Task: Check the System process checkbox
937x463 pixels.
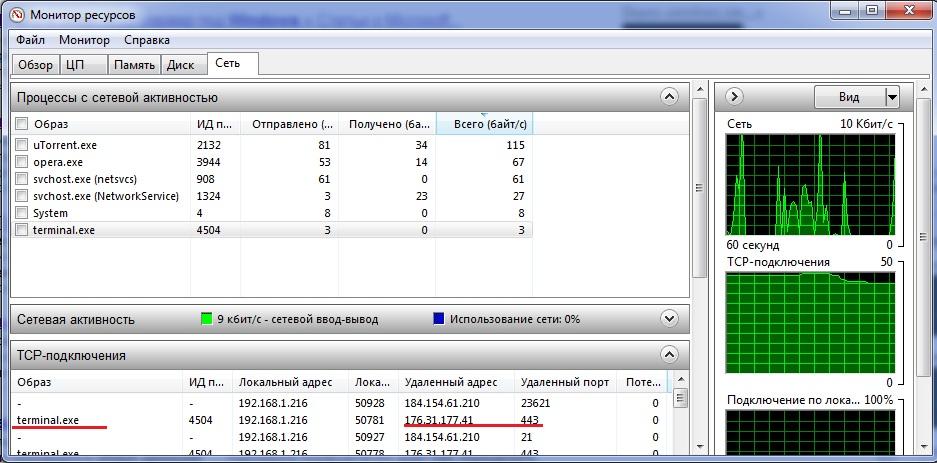Action: [x=21, y=213]
